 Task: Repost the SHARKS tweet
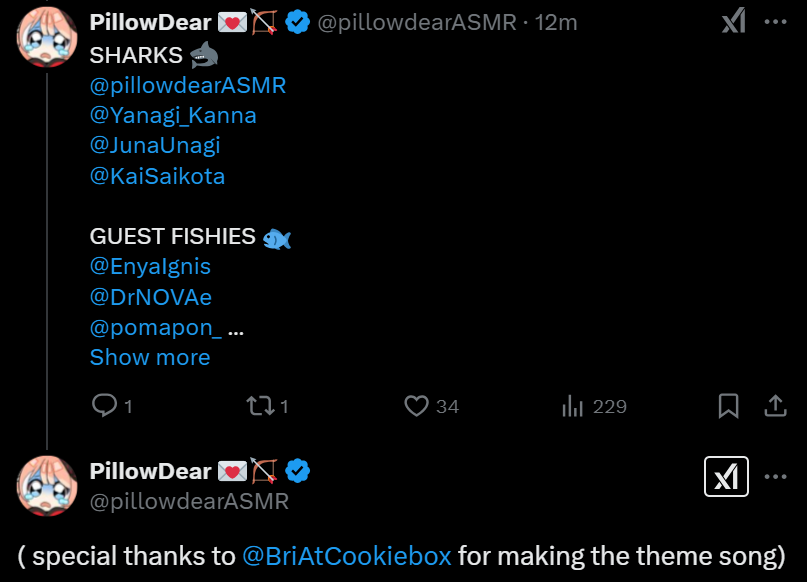click(x=260, y=406)
